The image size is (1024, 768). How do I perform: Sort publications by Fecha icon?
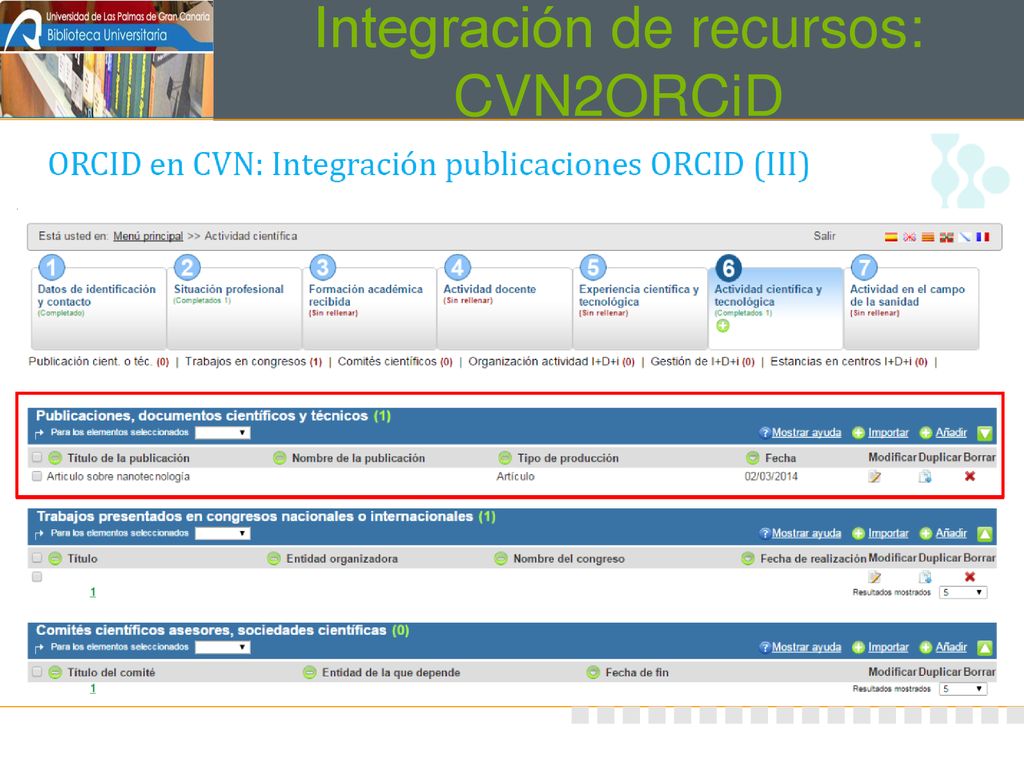[752, 458]
